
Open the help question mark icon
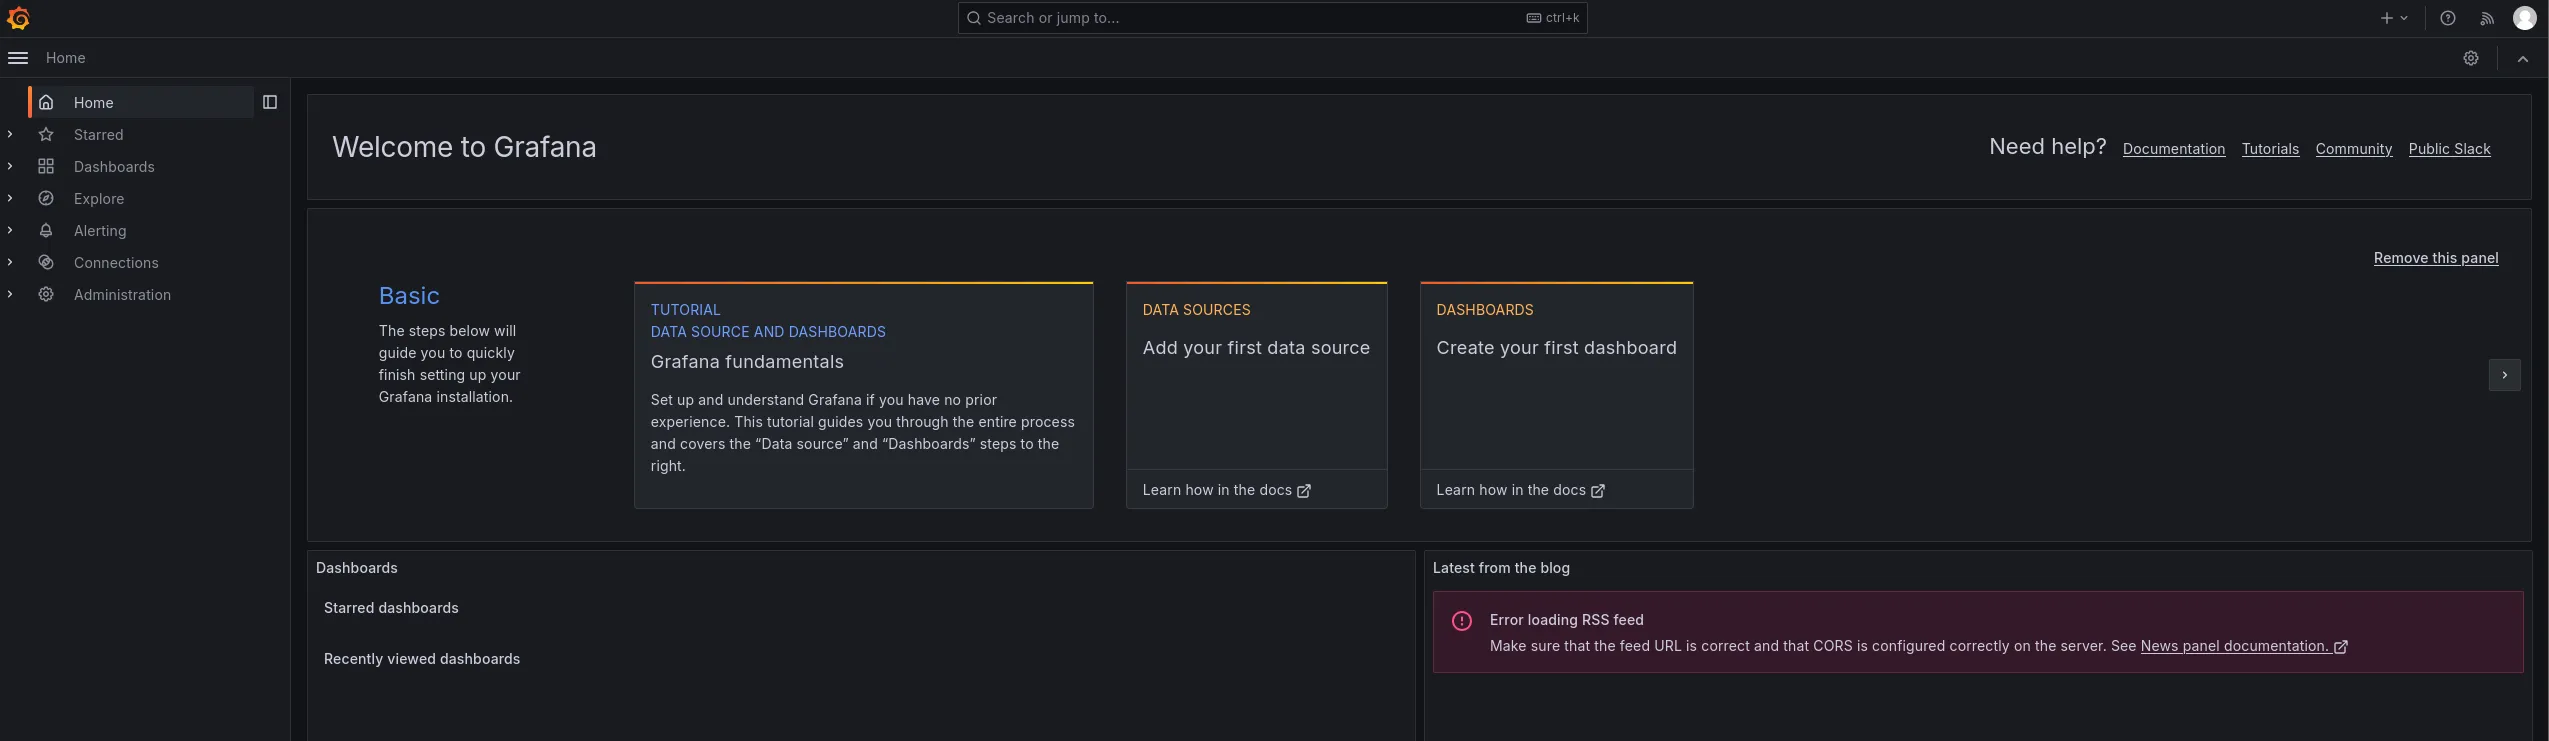2447,18
